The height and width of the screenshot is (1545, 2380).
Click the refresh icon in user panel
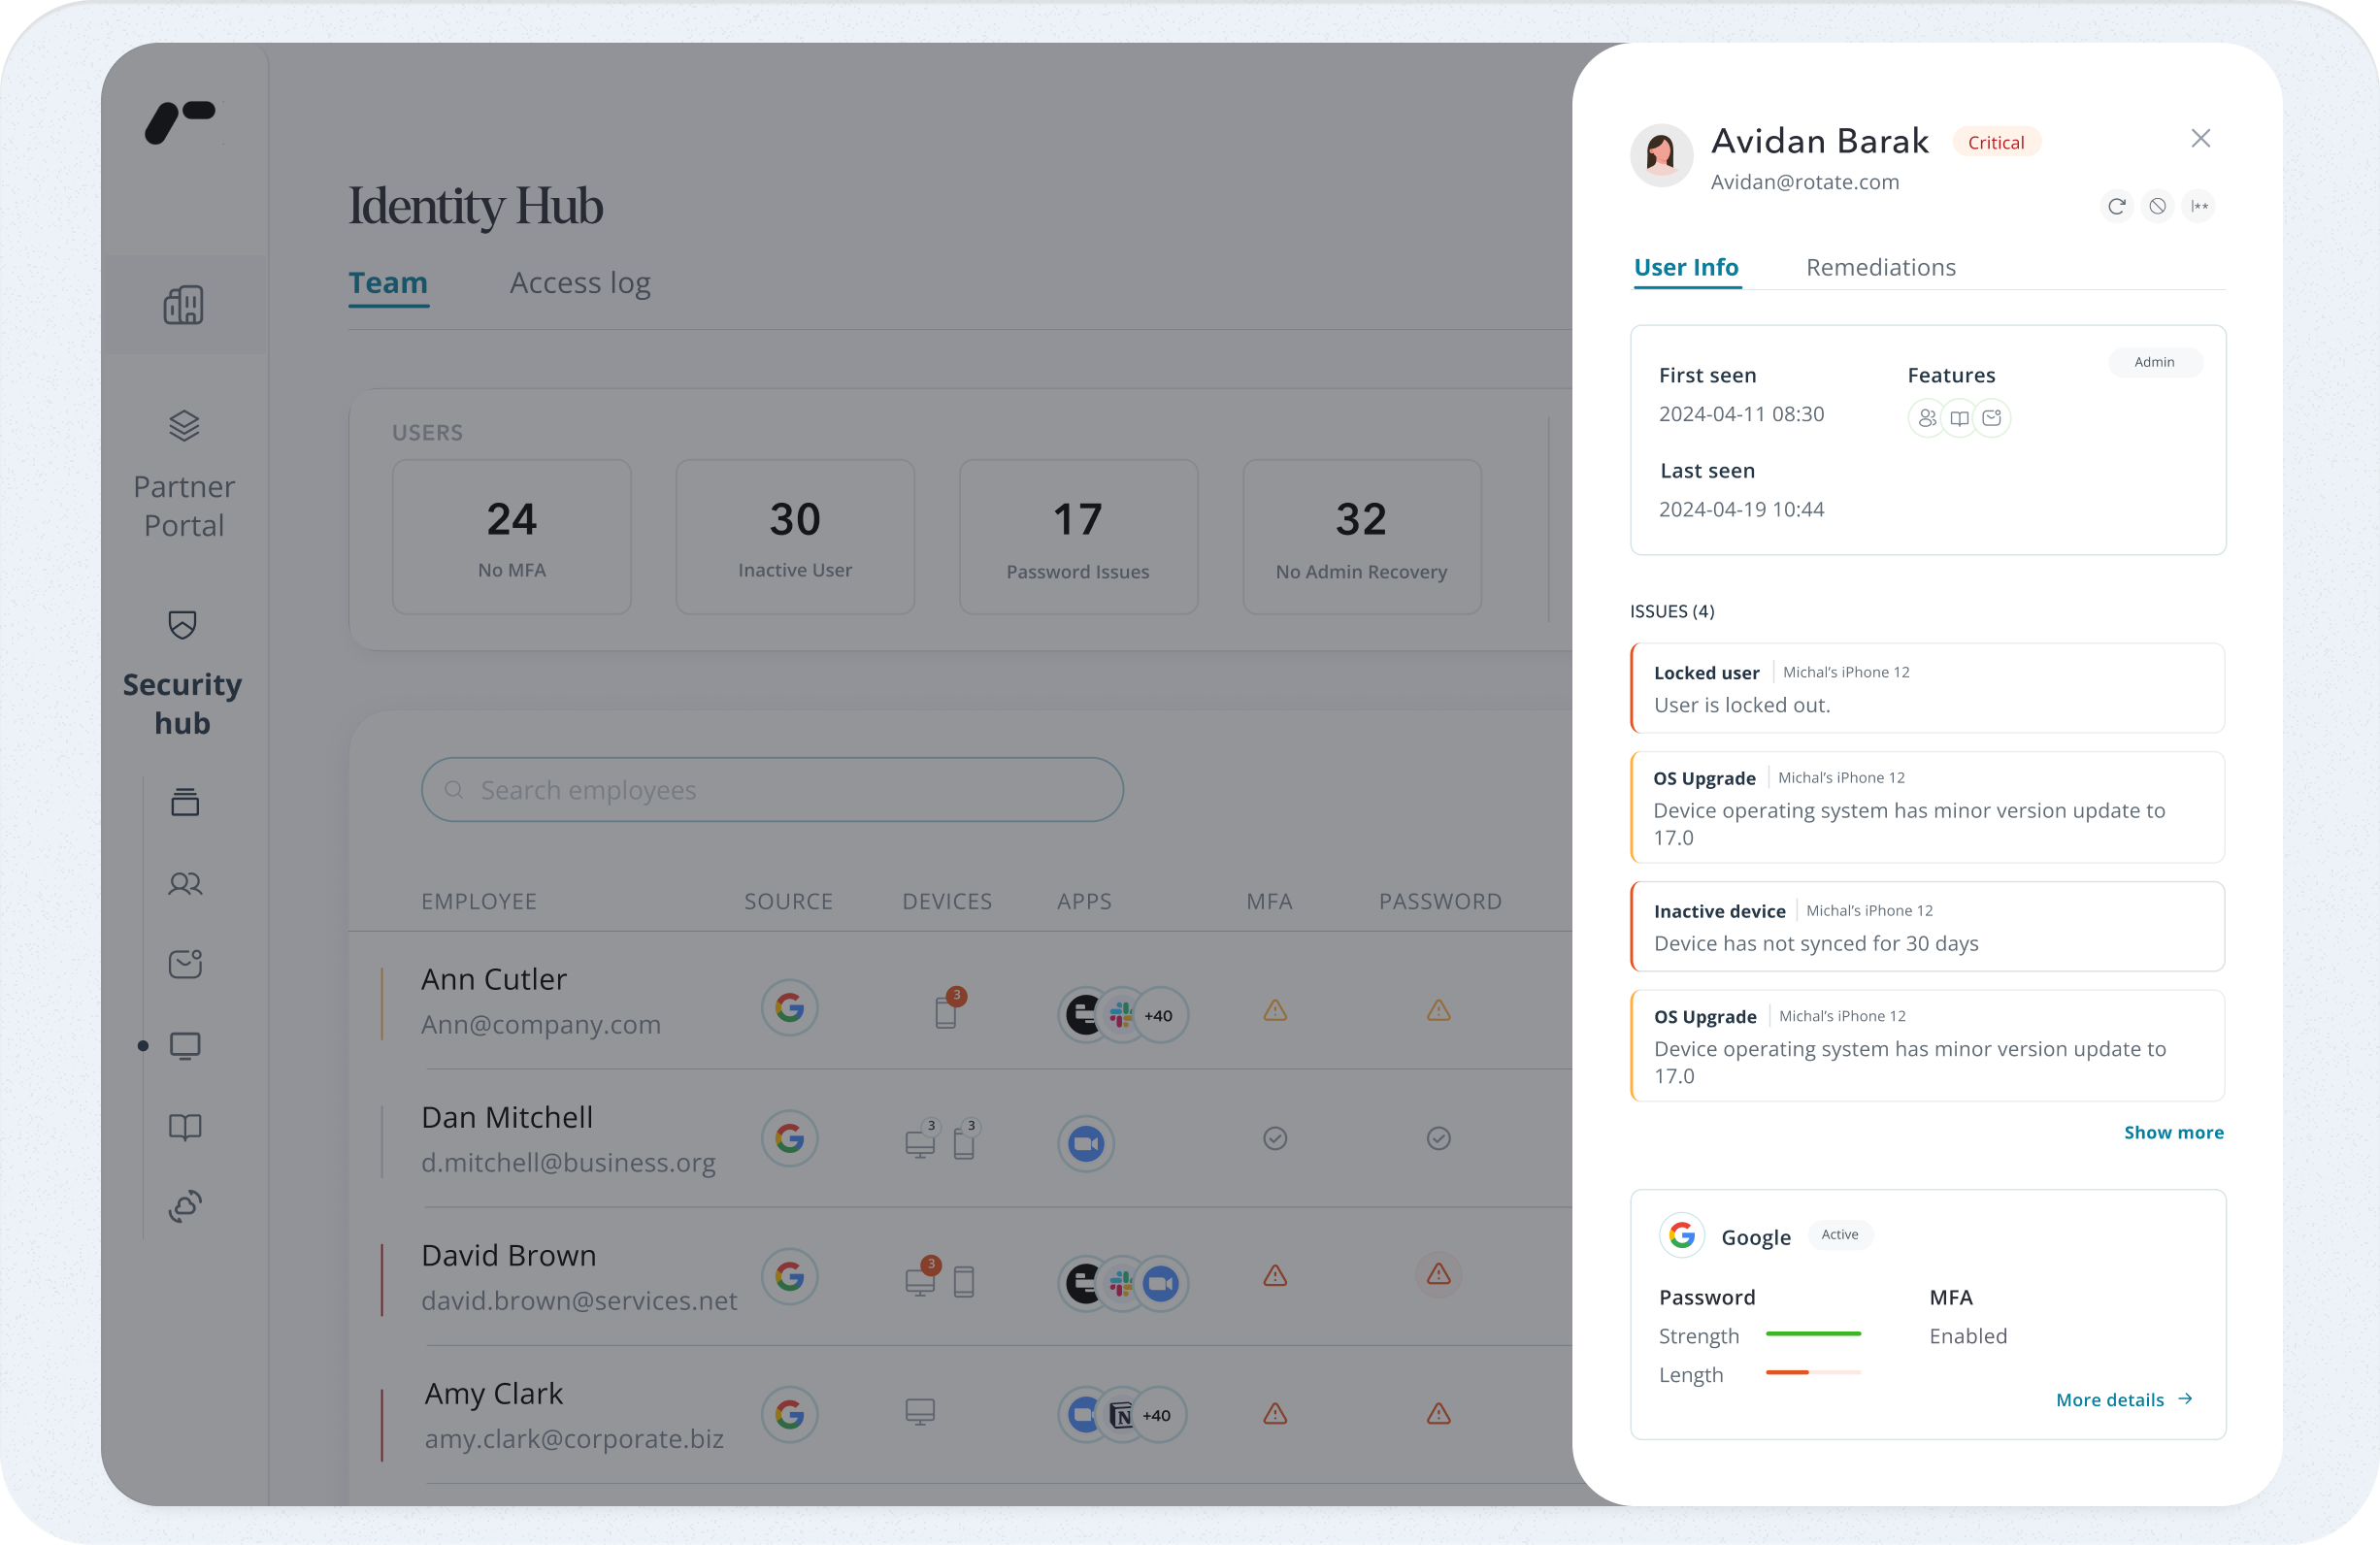pyautogui.click(x=2116, y=207)
